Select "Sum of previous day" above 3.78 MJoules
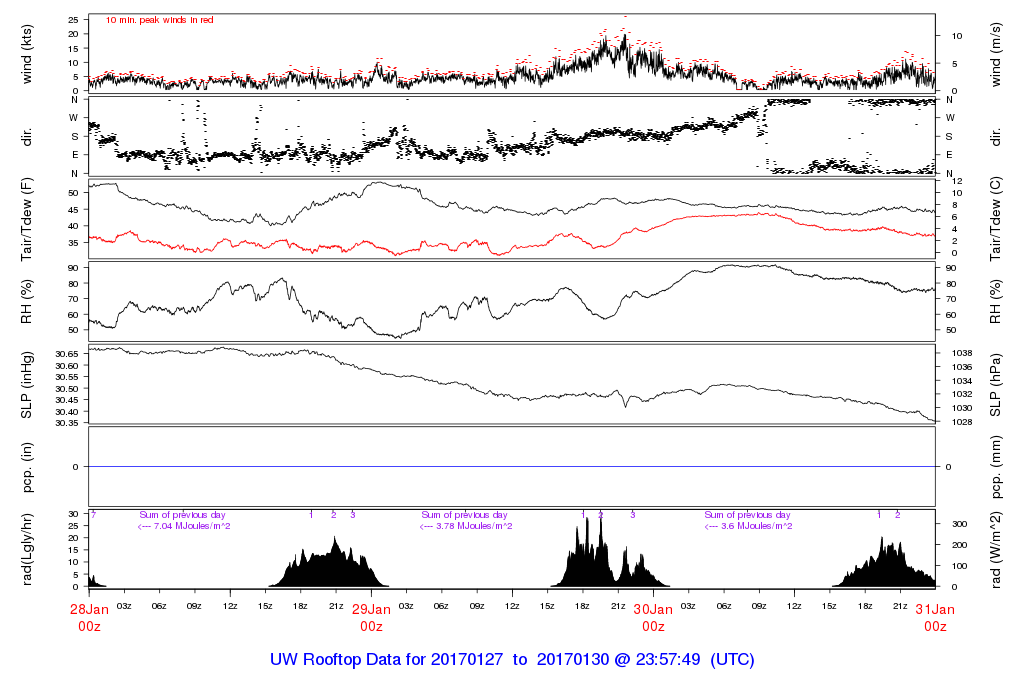The image size is (1024, 700). (x=464, y=515)
